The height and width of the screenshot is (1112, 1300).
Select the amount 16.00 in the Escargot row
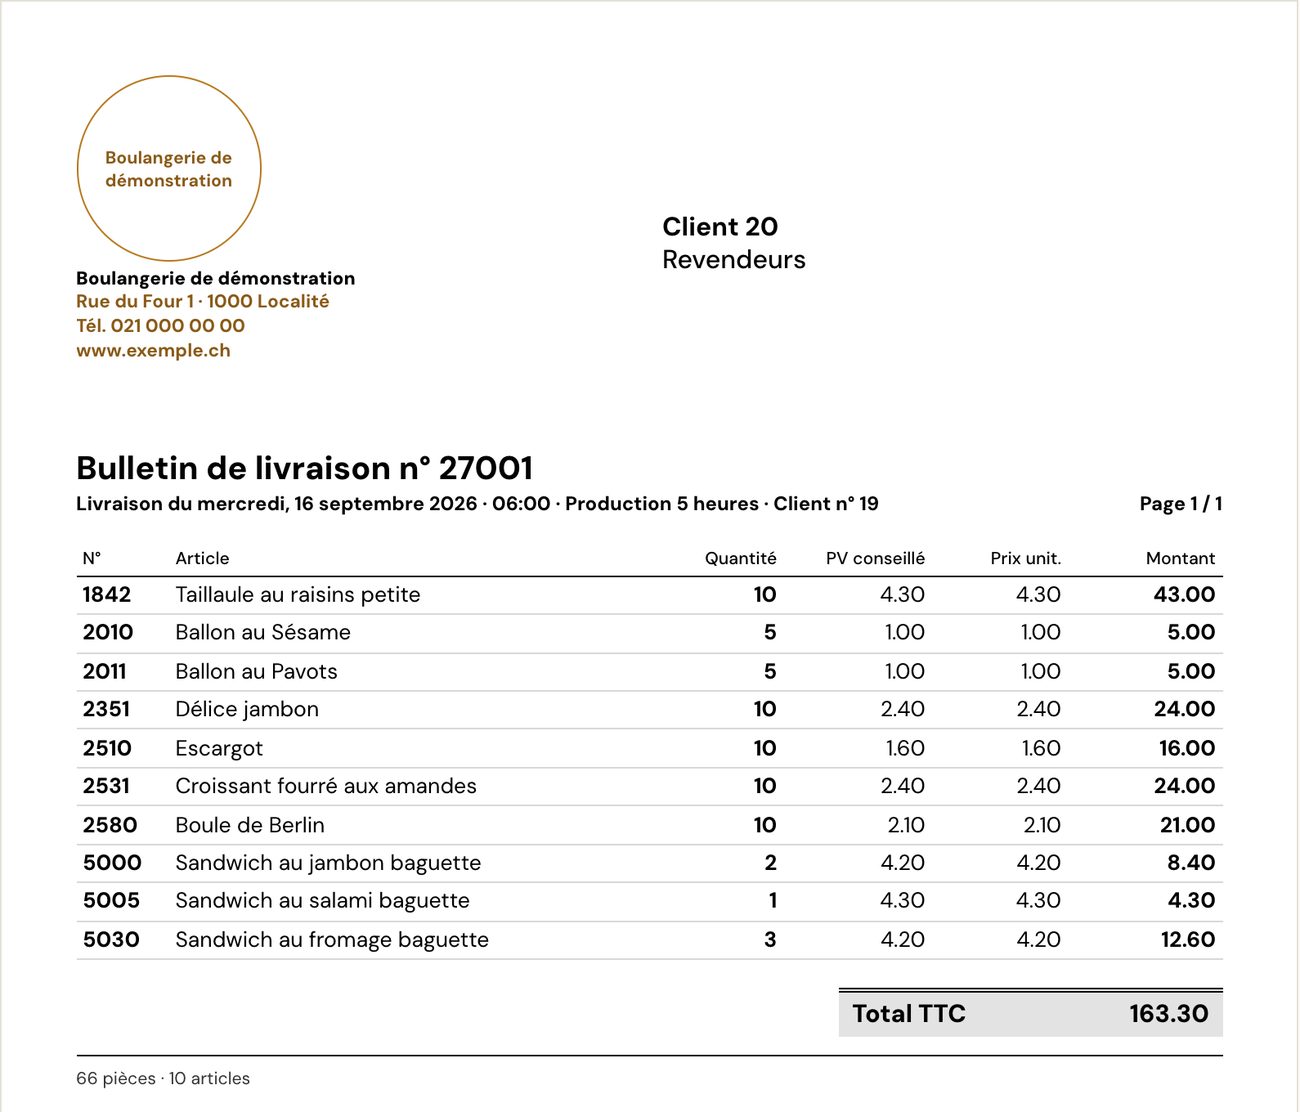(1187, 748)
